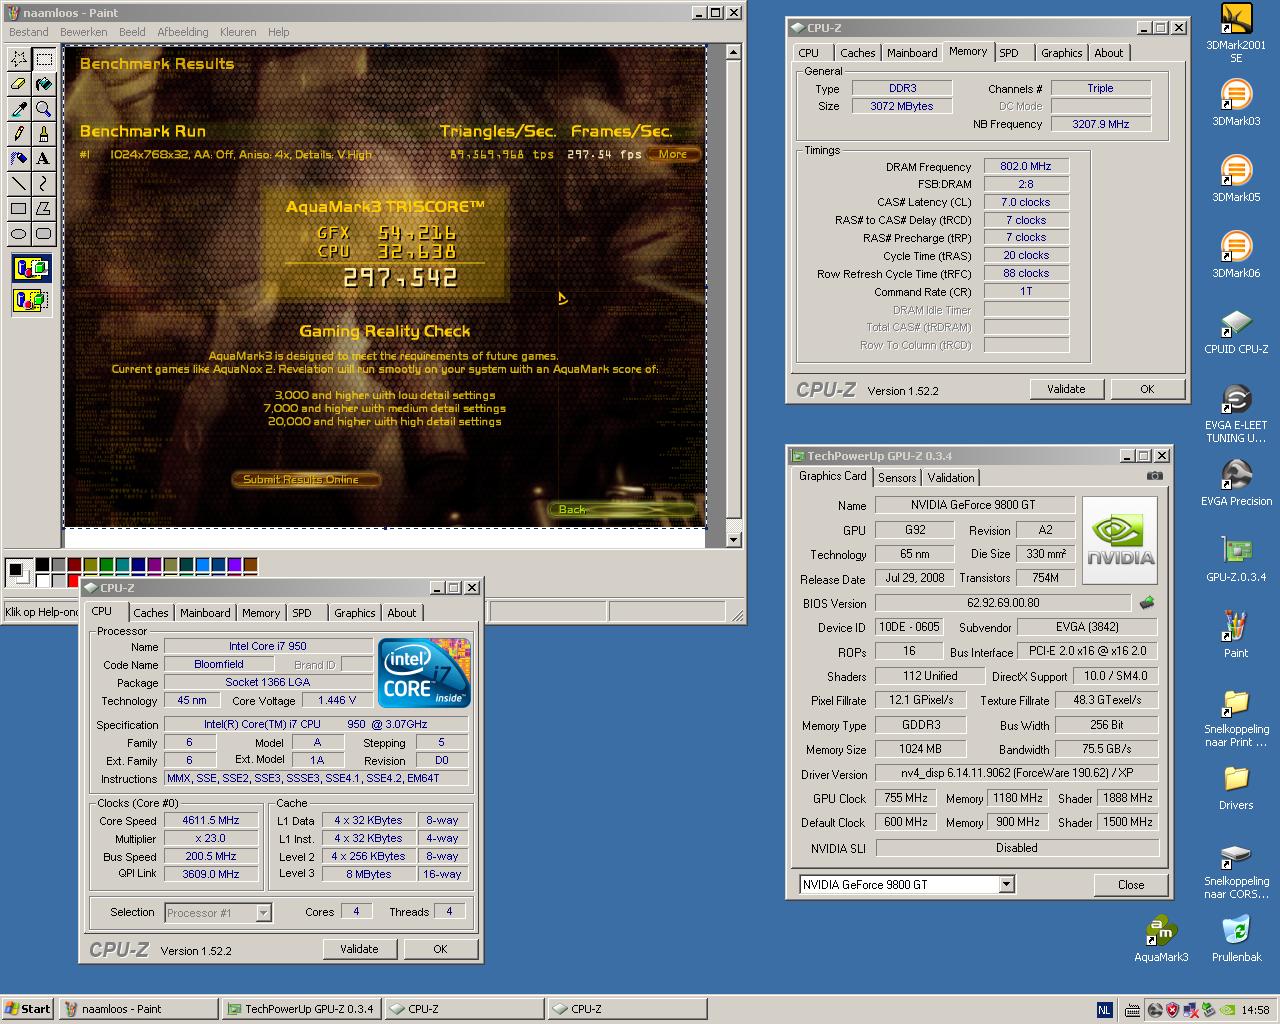Open Snelkoppeling naar Print folder icon
1280x1024 pixels.
[x=1236, y=717]
